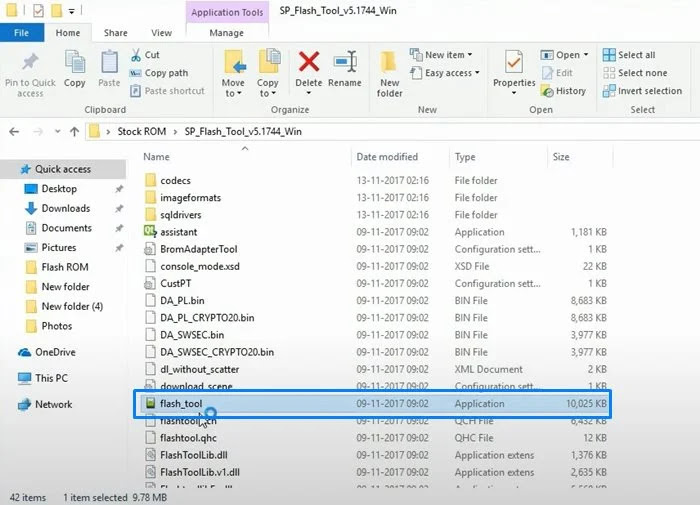Sort by the Name column header
Screen dimensions: 700x505
click(156, 157)
